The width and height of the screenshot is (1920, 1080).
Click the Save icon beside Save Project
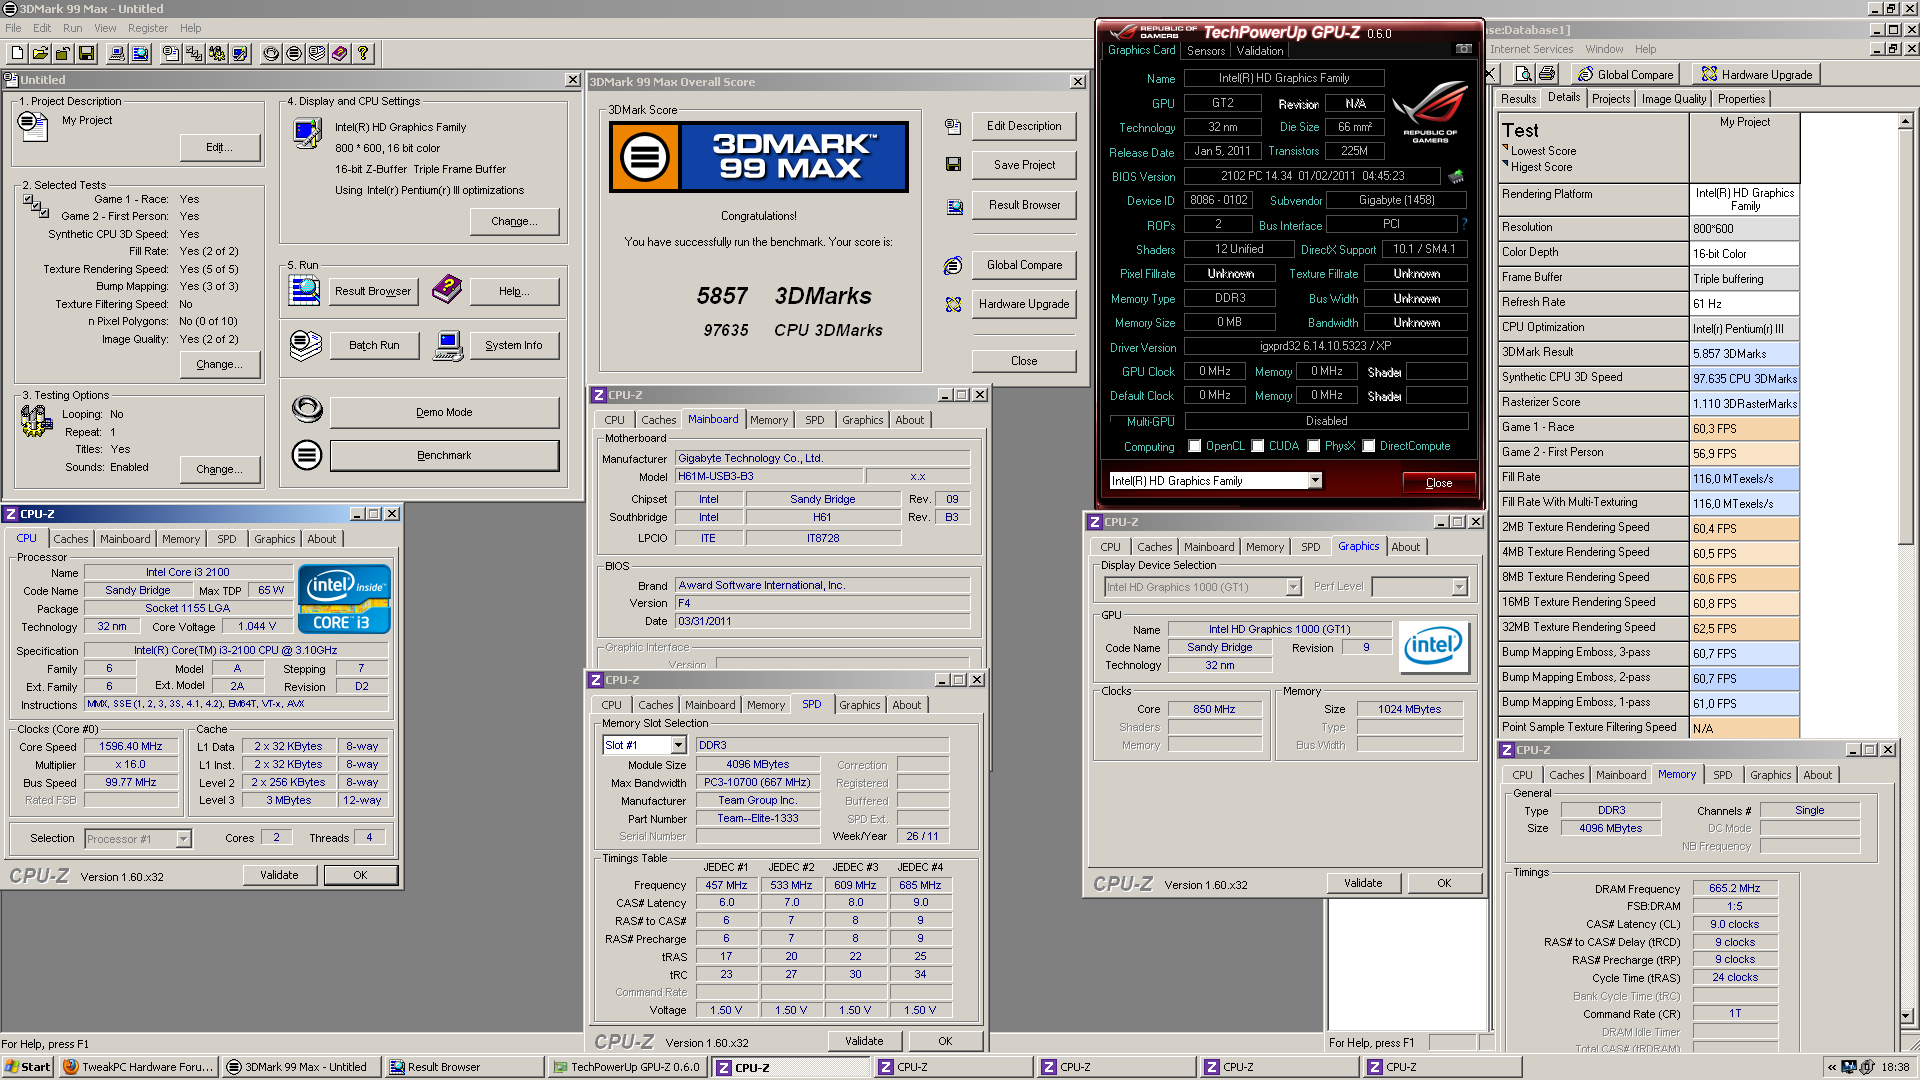point(953,164)
